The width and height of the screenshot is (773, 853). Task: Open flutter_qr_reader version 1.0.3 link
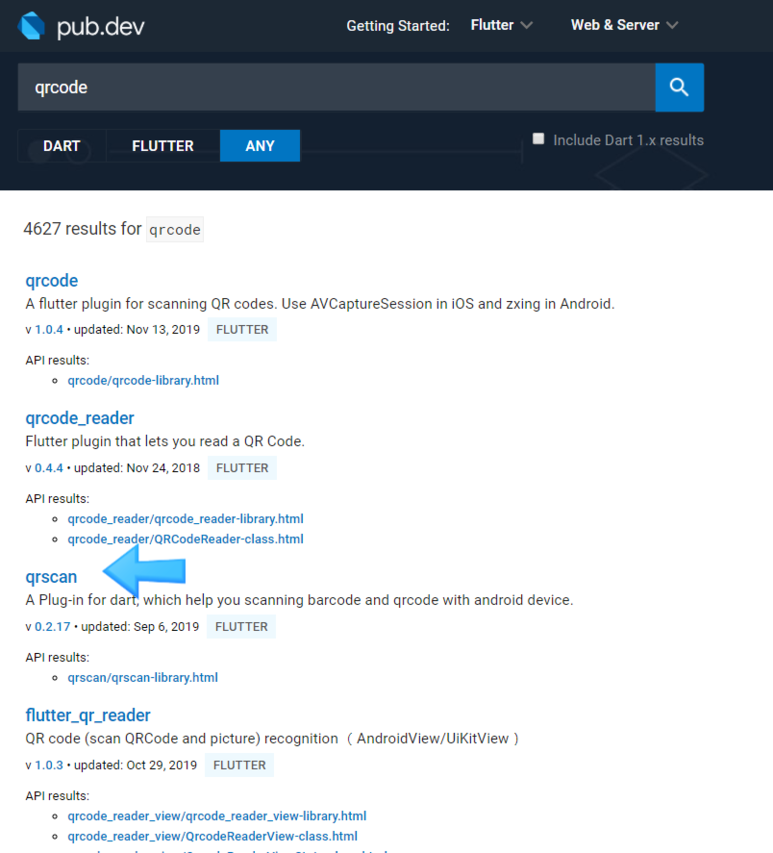[49, 765]
